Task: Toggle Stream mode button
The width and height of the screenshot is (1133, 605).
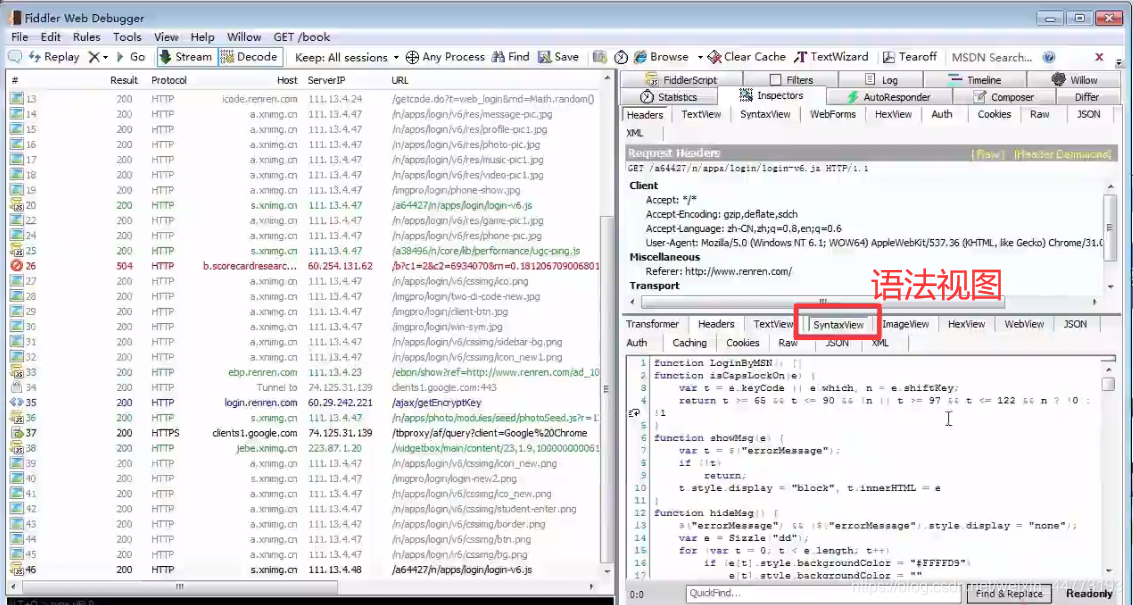Action: (186, 56)
